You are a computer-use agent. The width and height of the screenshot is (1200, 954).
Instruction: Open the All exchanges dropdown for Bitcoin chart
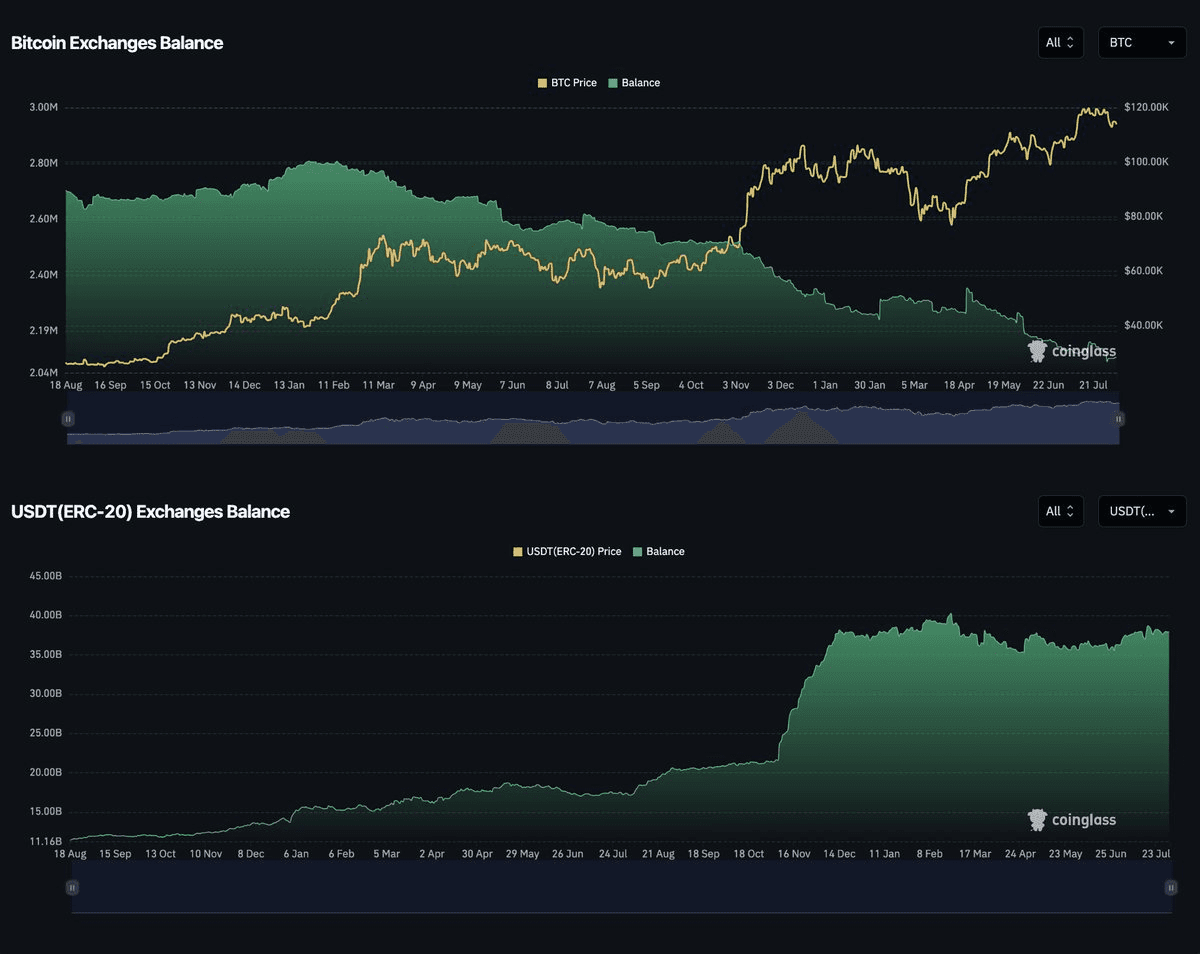point(1060,43)
